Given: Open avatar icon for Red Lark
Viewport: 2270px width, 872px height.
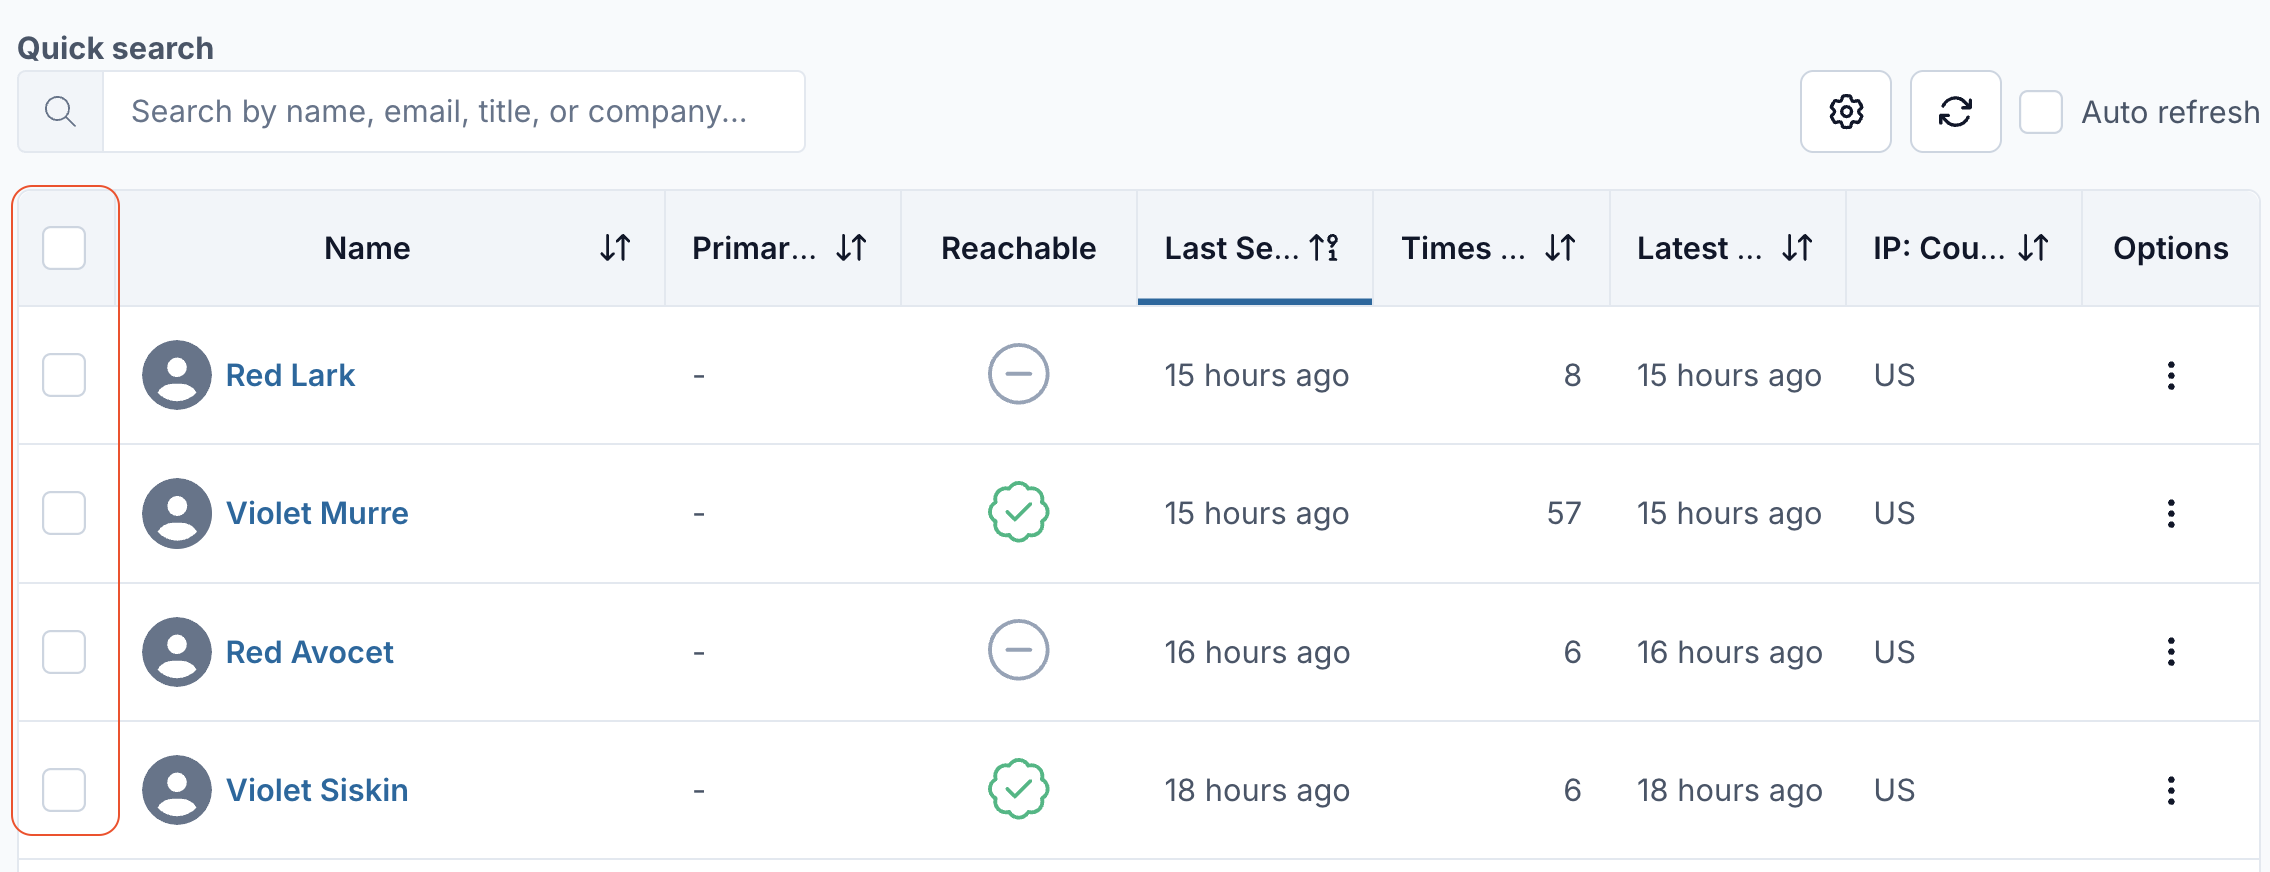Looking at the screenshot, I should [177, 375].
